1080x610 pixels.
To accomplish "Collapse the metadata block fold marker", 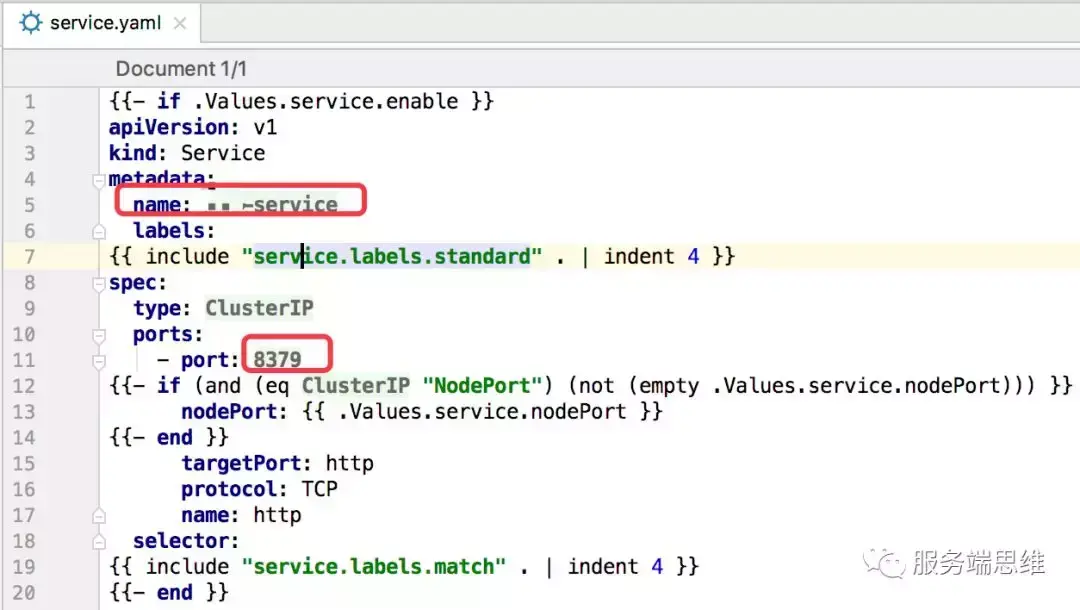I will pyautogui.click(x=99, y=180).
